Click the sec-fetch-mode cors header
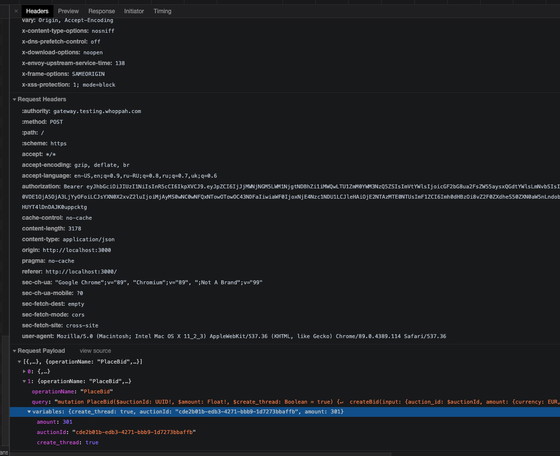The width and height of the screenshot is (560, 456). 53,315
